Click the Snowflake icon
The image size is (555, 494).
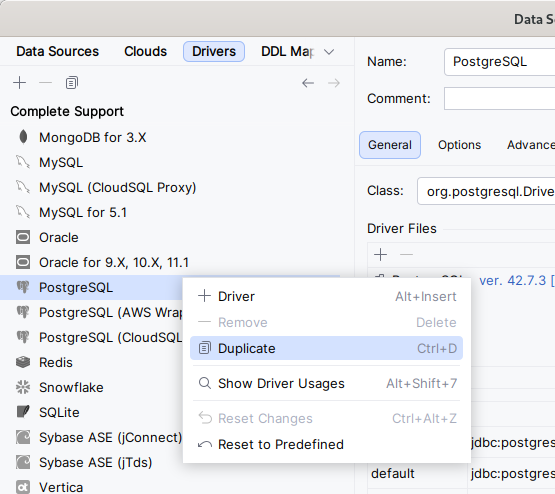point(23,387)
